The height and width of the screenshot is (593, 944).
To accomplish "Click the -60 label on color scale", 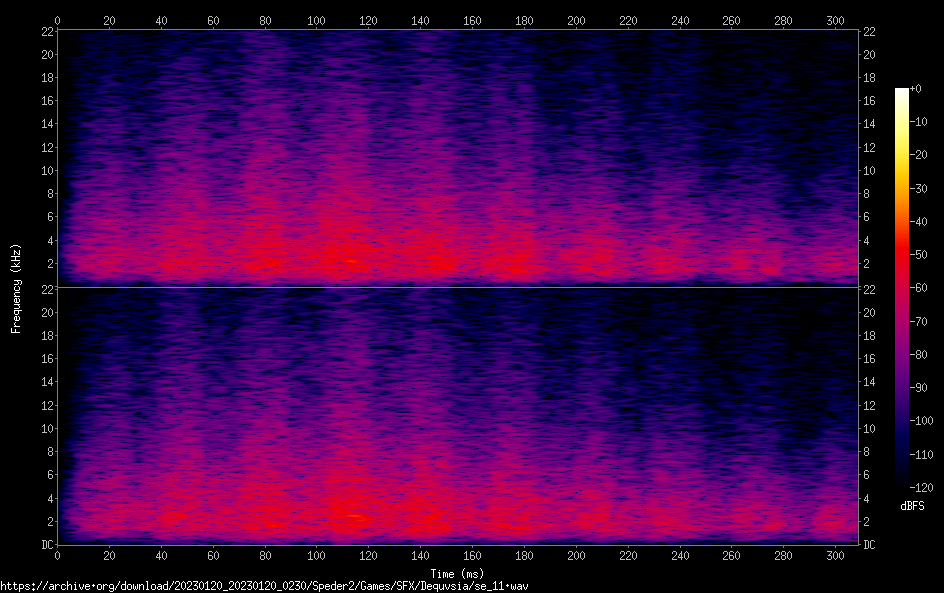I will point(920,288).
